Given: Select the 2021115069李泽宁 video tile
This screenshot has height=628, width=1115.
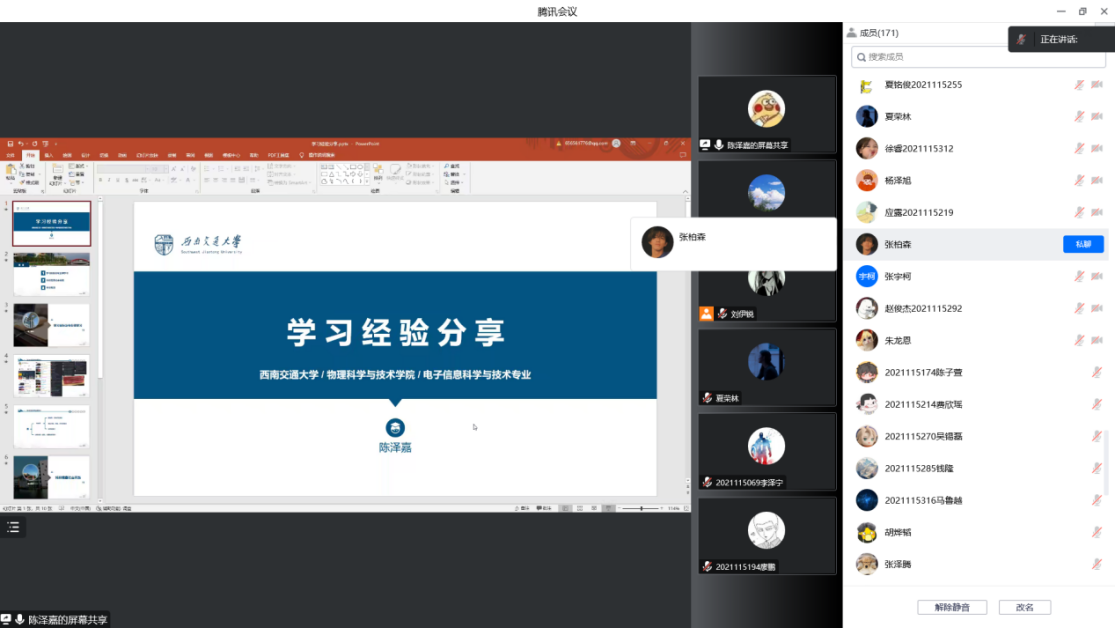Looking at the screenshot, I should click(767, 450).
